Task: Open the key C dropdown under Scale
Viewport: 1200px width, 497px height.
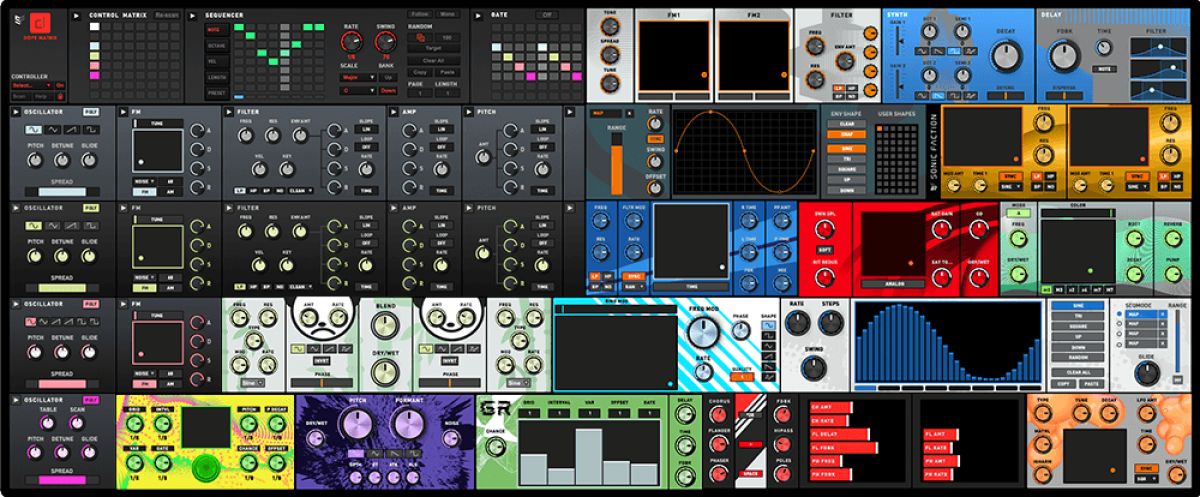Action: (x=358, y=90)
